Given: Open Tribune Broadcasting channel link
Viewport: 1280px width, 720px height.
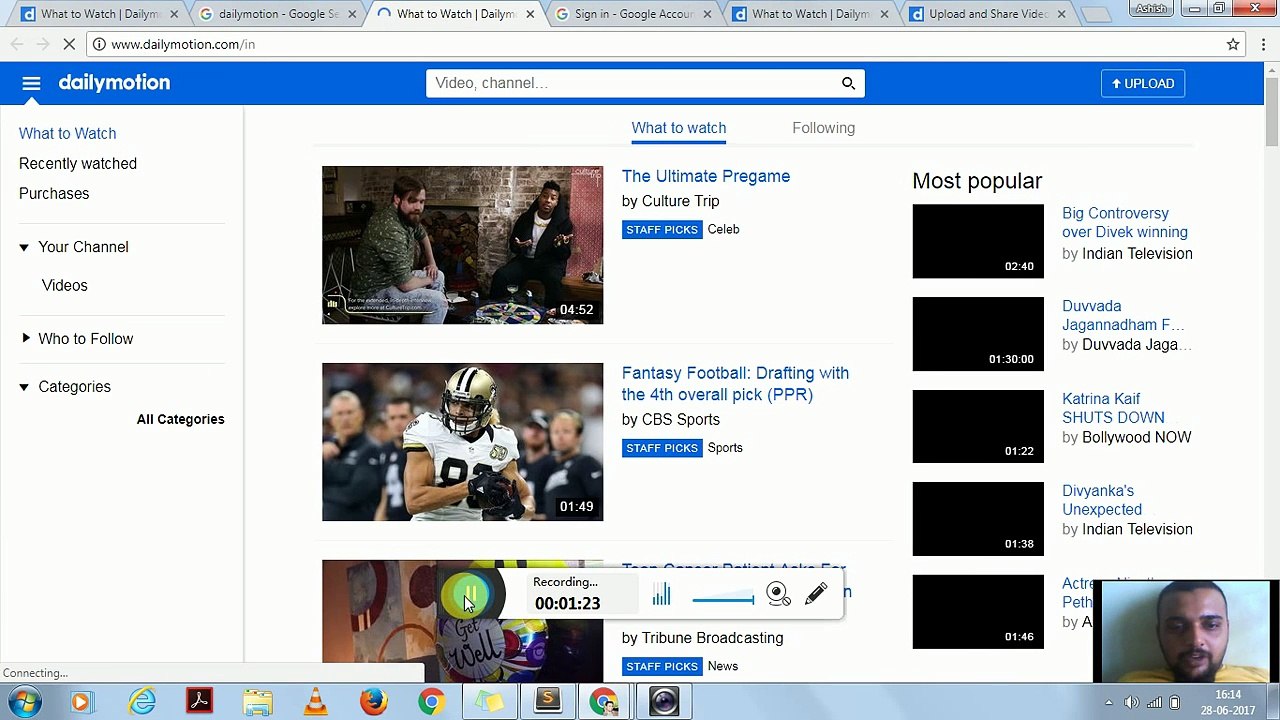Looking at the screenshot, I should [712, 638].
